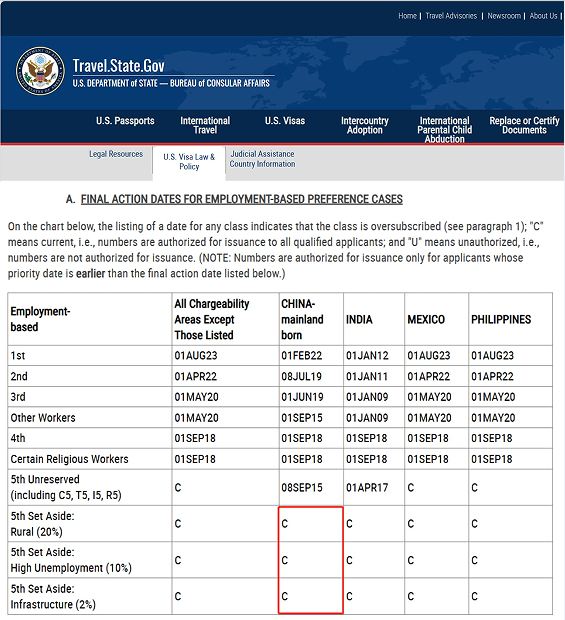Select India 1st preference date 01JAN12
Screen dimensions: 565x620
pyautogui.click(x=367, y=355)
